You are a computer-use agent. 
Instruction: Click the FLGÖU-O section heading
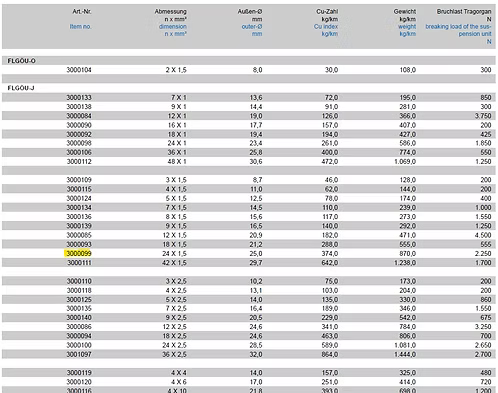[21, 61]
